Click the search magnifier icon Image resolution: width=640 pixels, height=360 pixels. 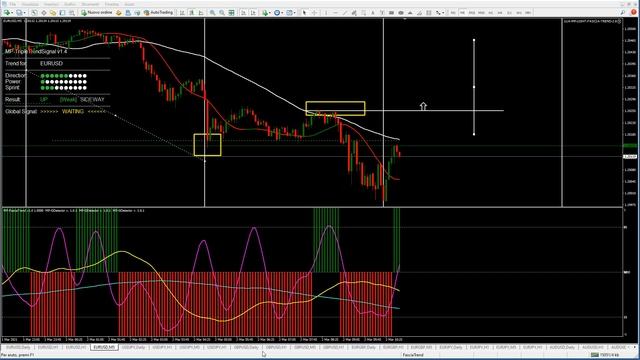coord(623,13)
